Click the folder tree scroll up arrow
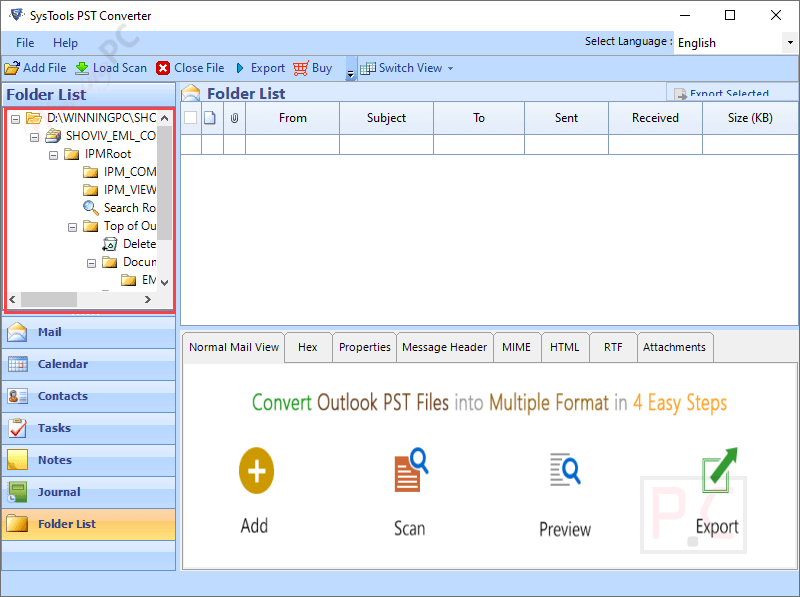 point(164,118)
